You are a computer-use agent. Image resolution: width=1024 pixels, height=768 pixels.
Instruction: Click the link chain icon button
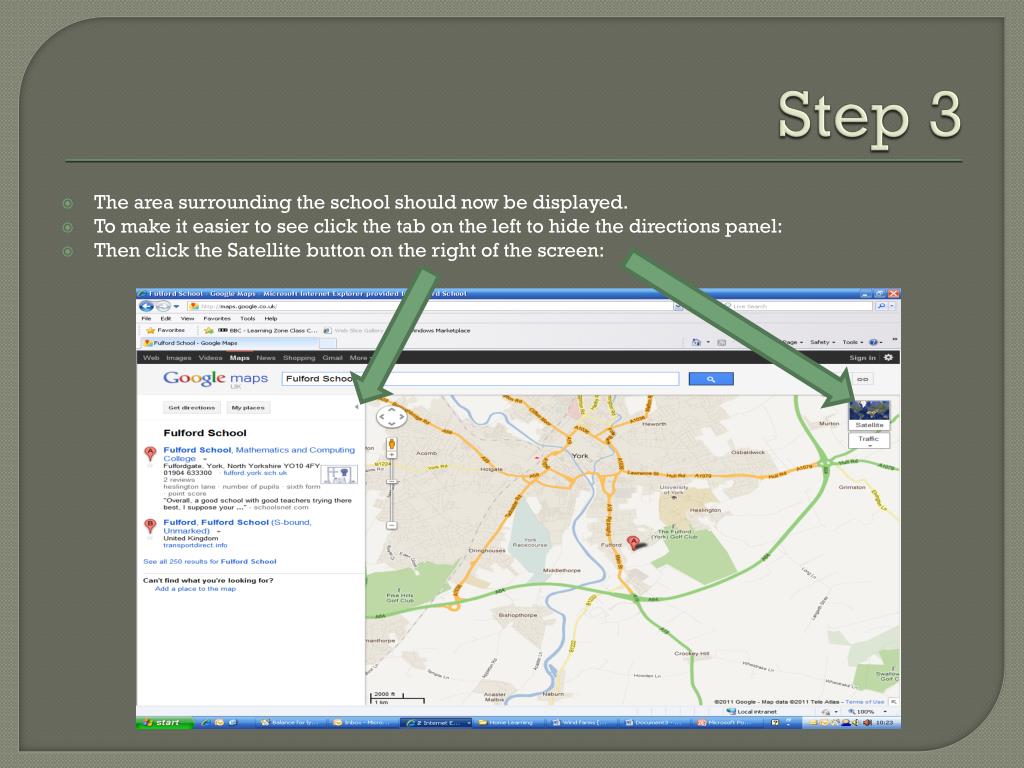click(x=863, y=379)
